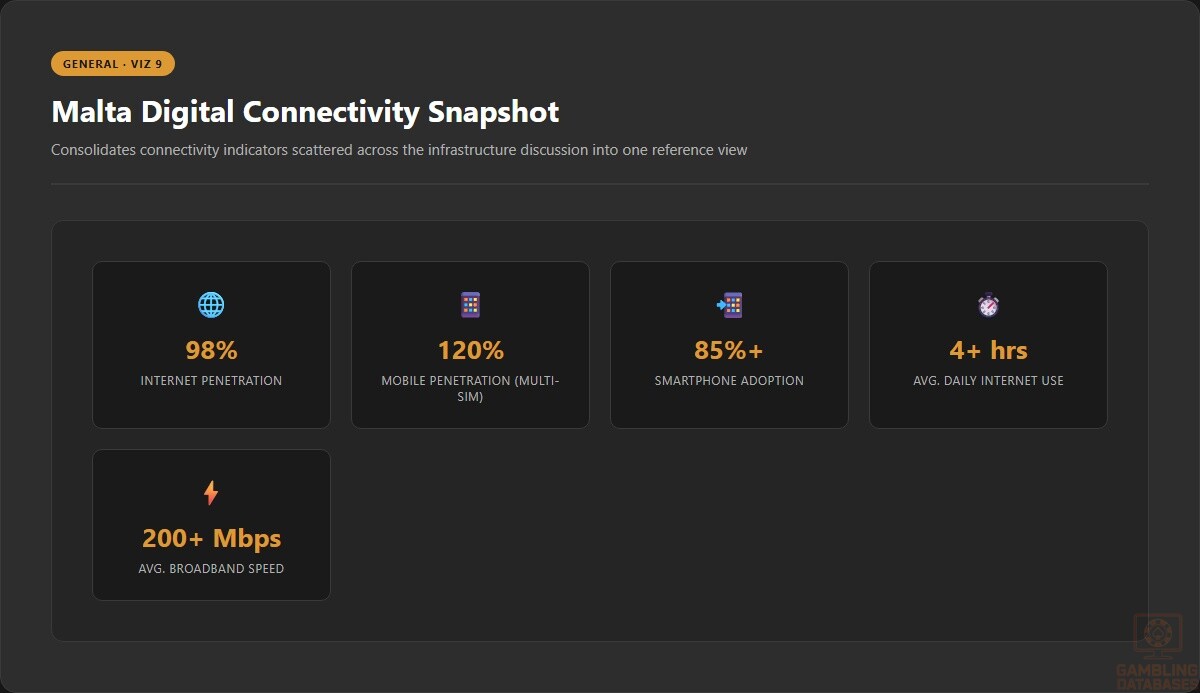The height and width of the screenshot is (693, 1200).
Task: Click the smartphone-with-arrow icon above 85%+
Action: 729,305
